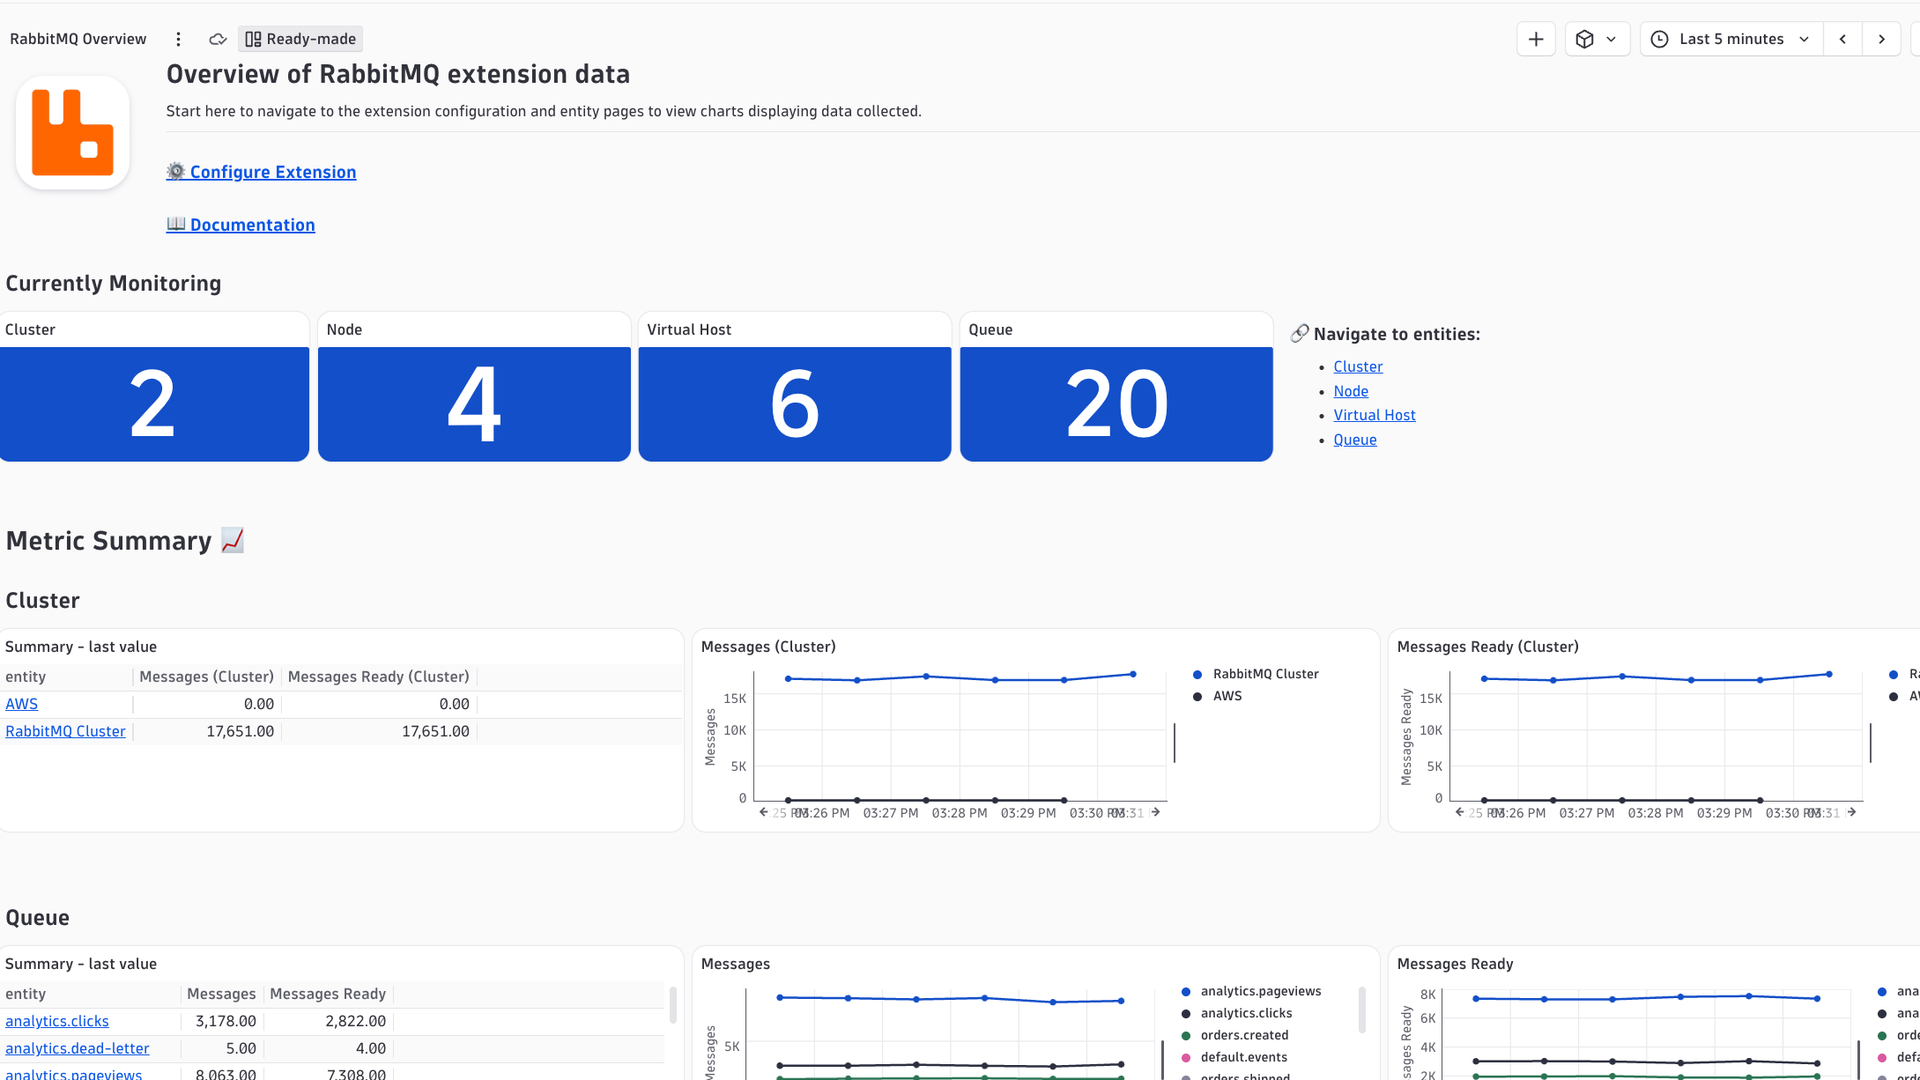The image size is (1920, 1080).
Task: Pan Messages Ready (Cluster) chart left arrow
Action: (1460, 812)
